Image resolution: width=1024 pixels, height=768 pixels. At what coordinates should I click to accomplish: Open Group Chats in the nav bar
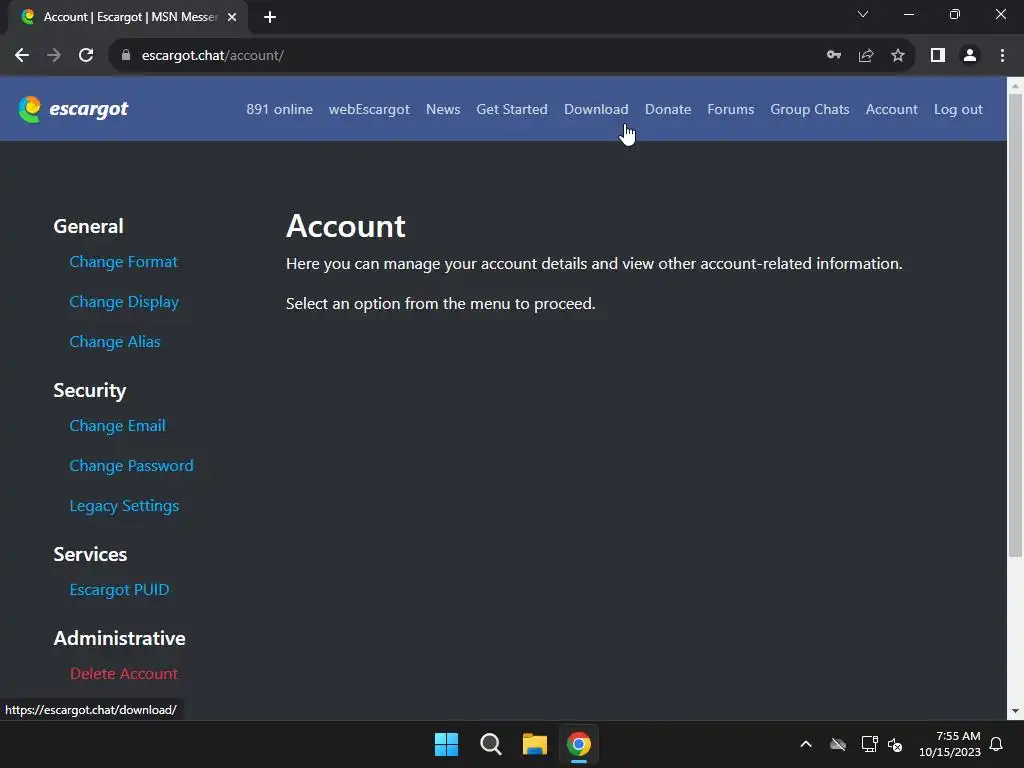[x=810, y=109]
